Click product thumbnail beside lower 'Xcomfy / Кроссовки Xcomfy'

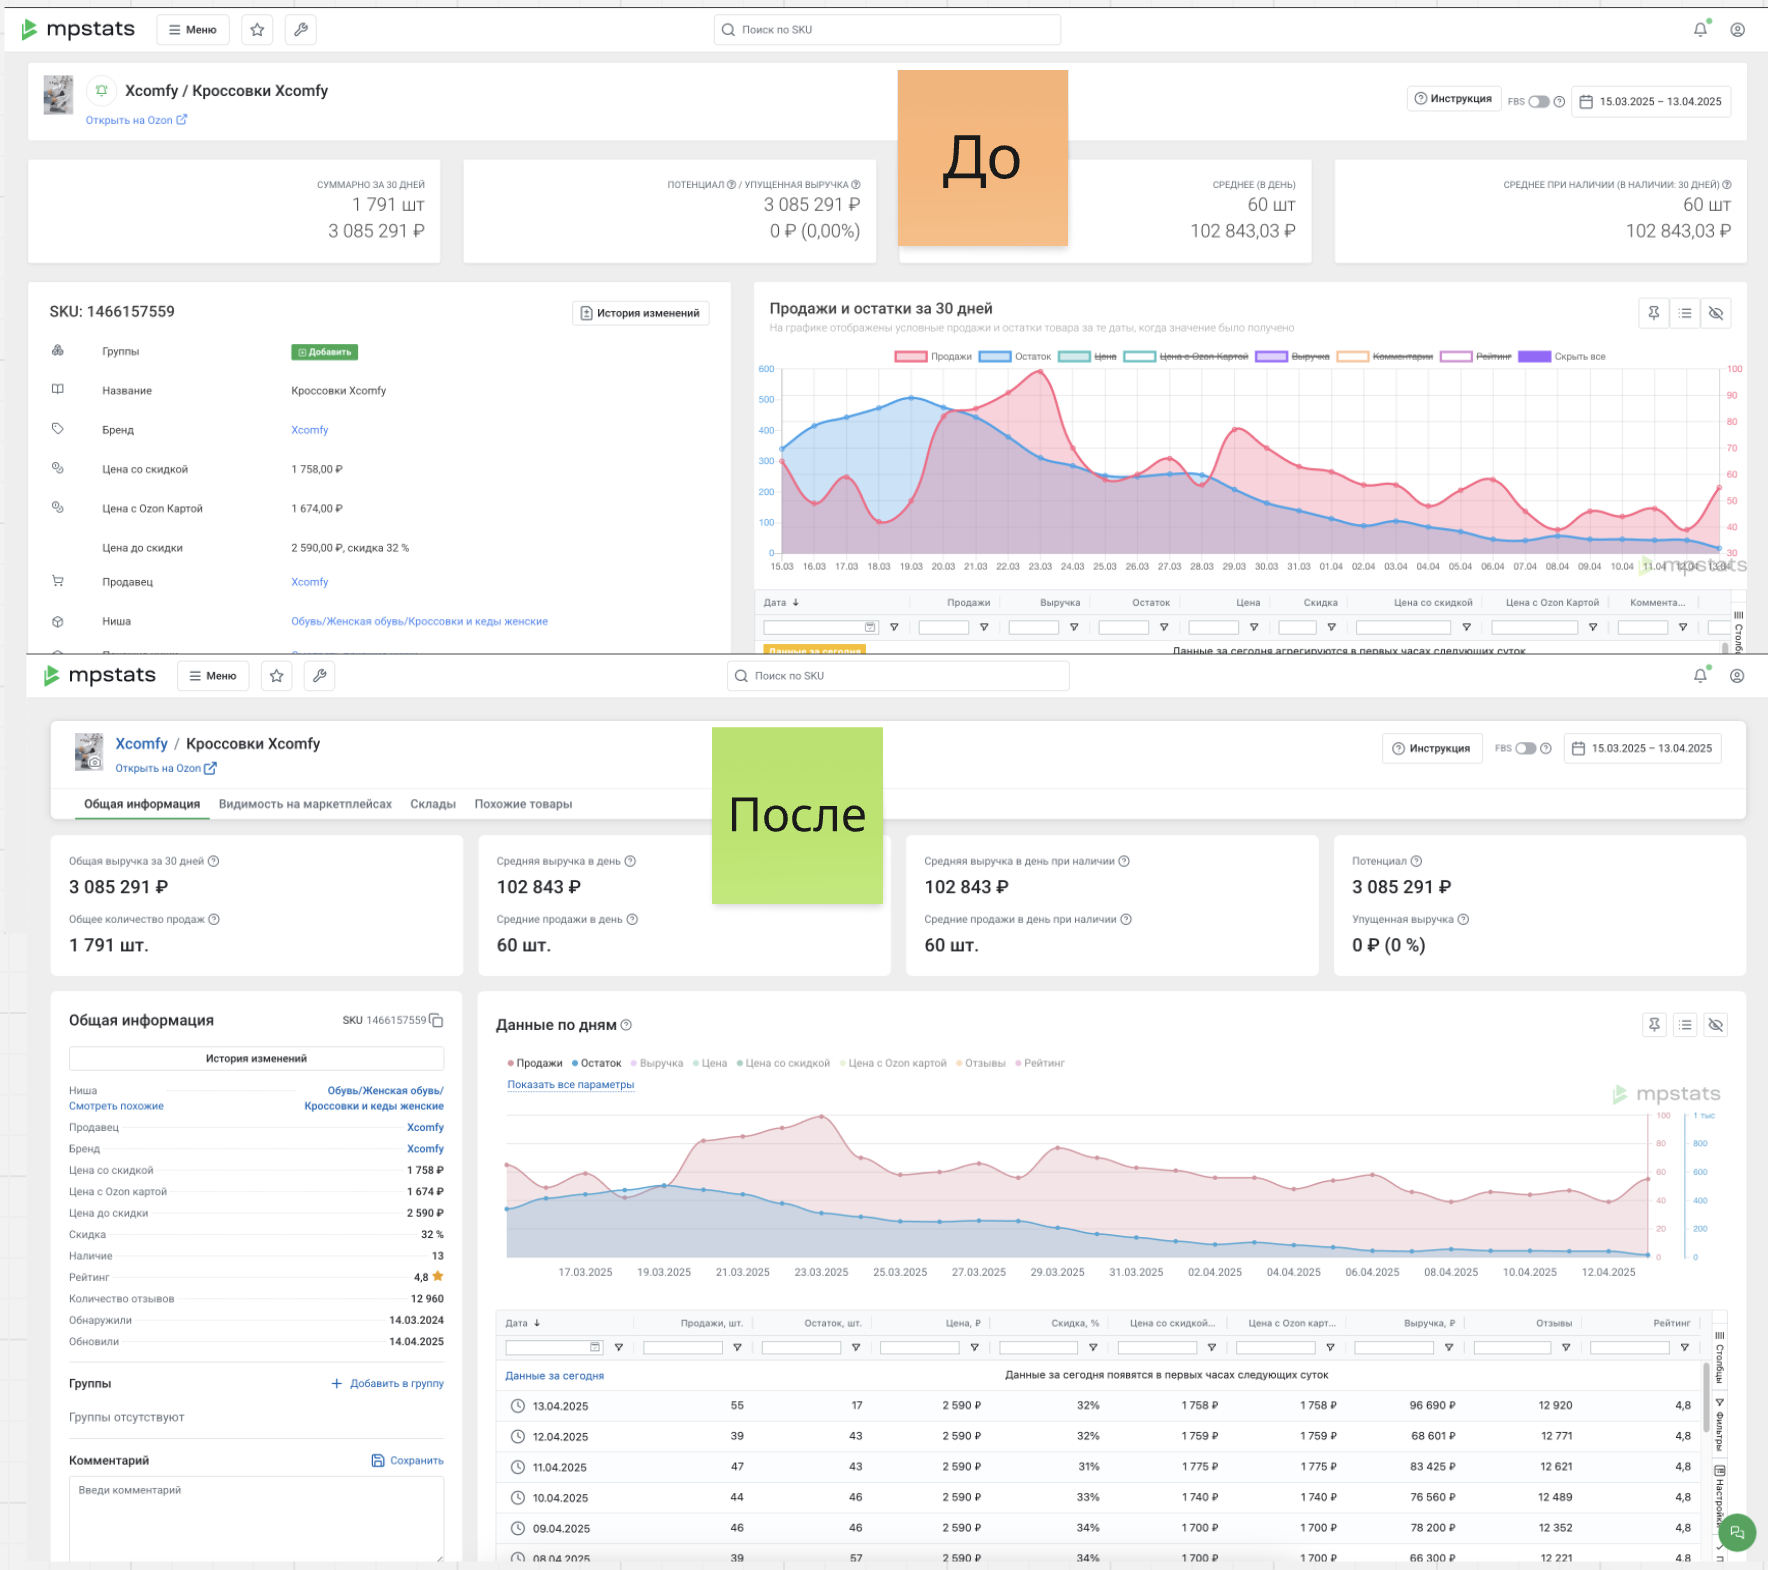pyautogui.click(x=89, y=752)
